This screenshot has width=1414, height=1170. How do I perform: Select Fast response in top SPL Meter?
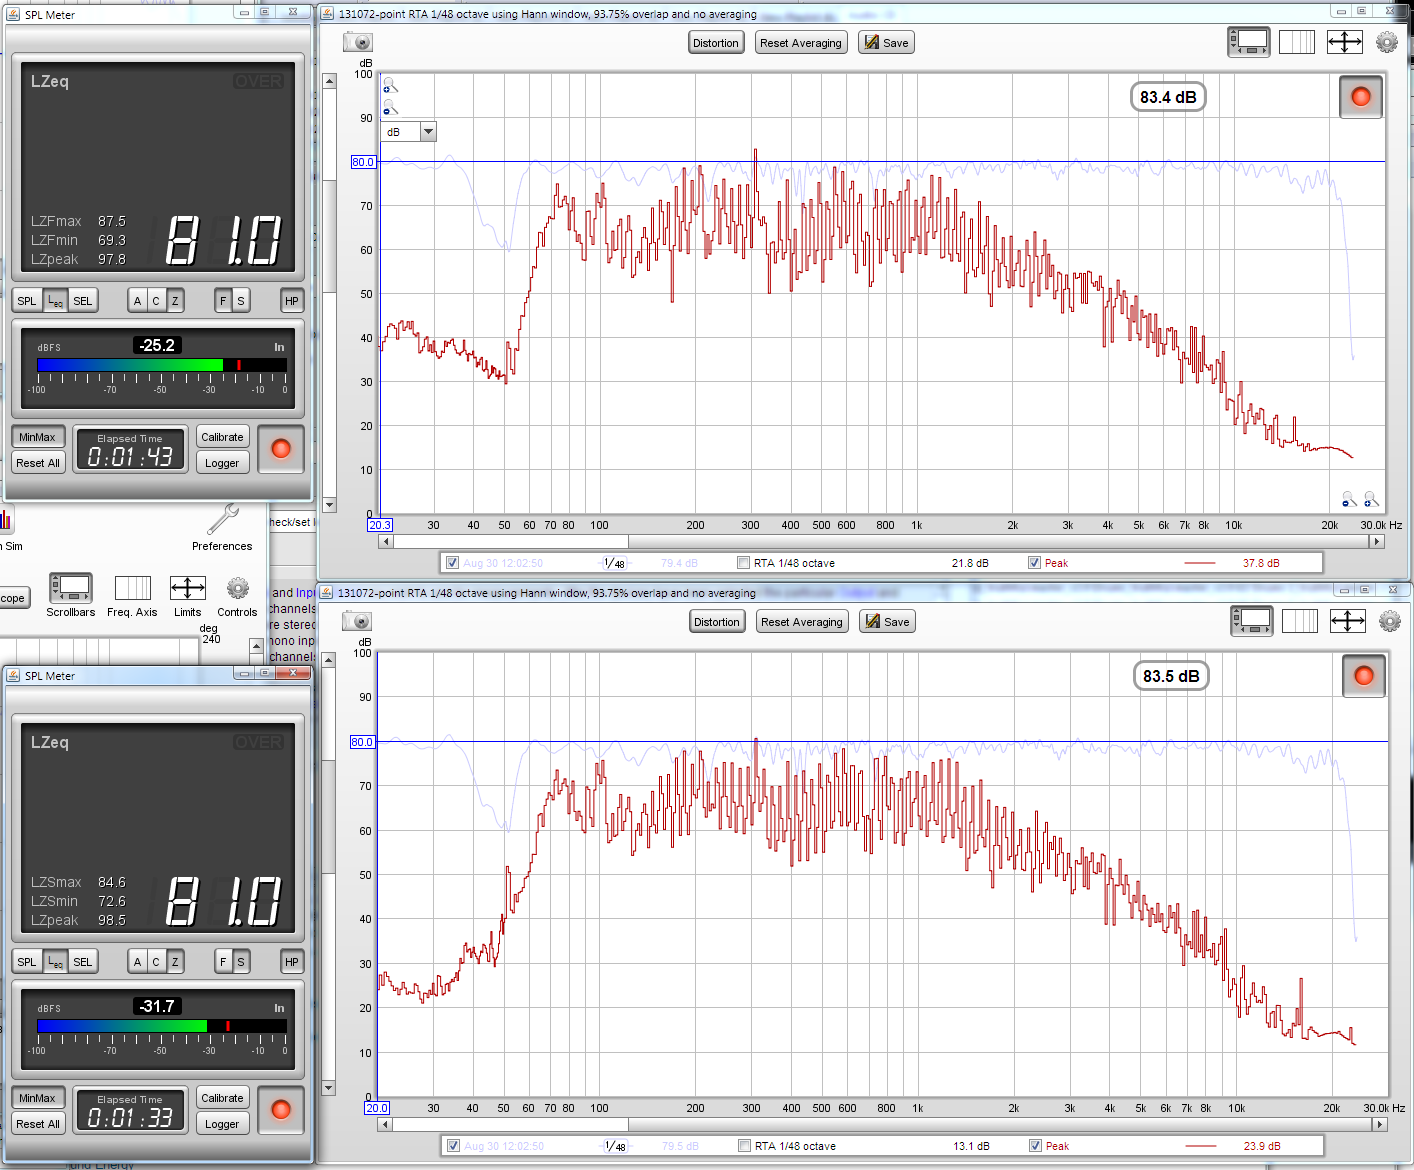(x=223, y=301)
